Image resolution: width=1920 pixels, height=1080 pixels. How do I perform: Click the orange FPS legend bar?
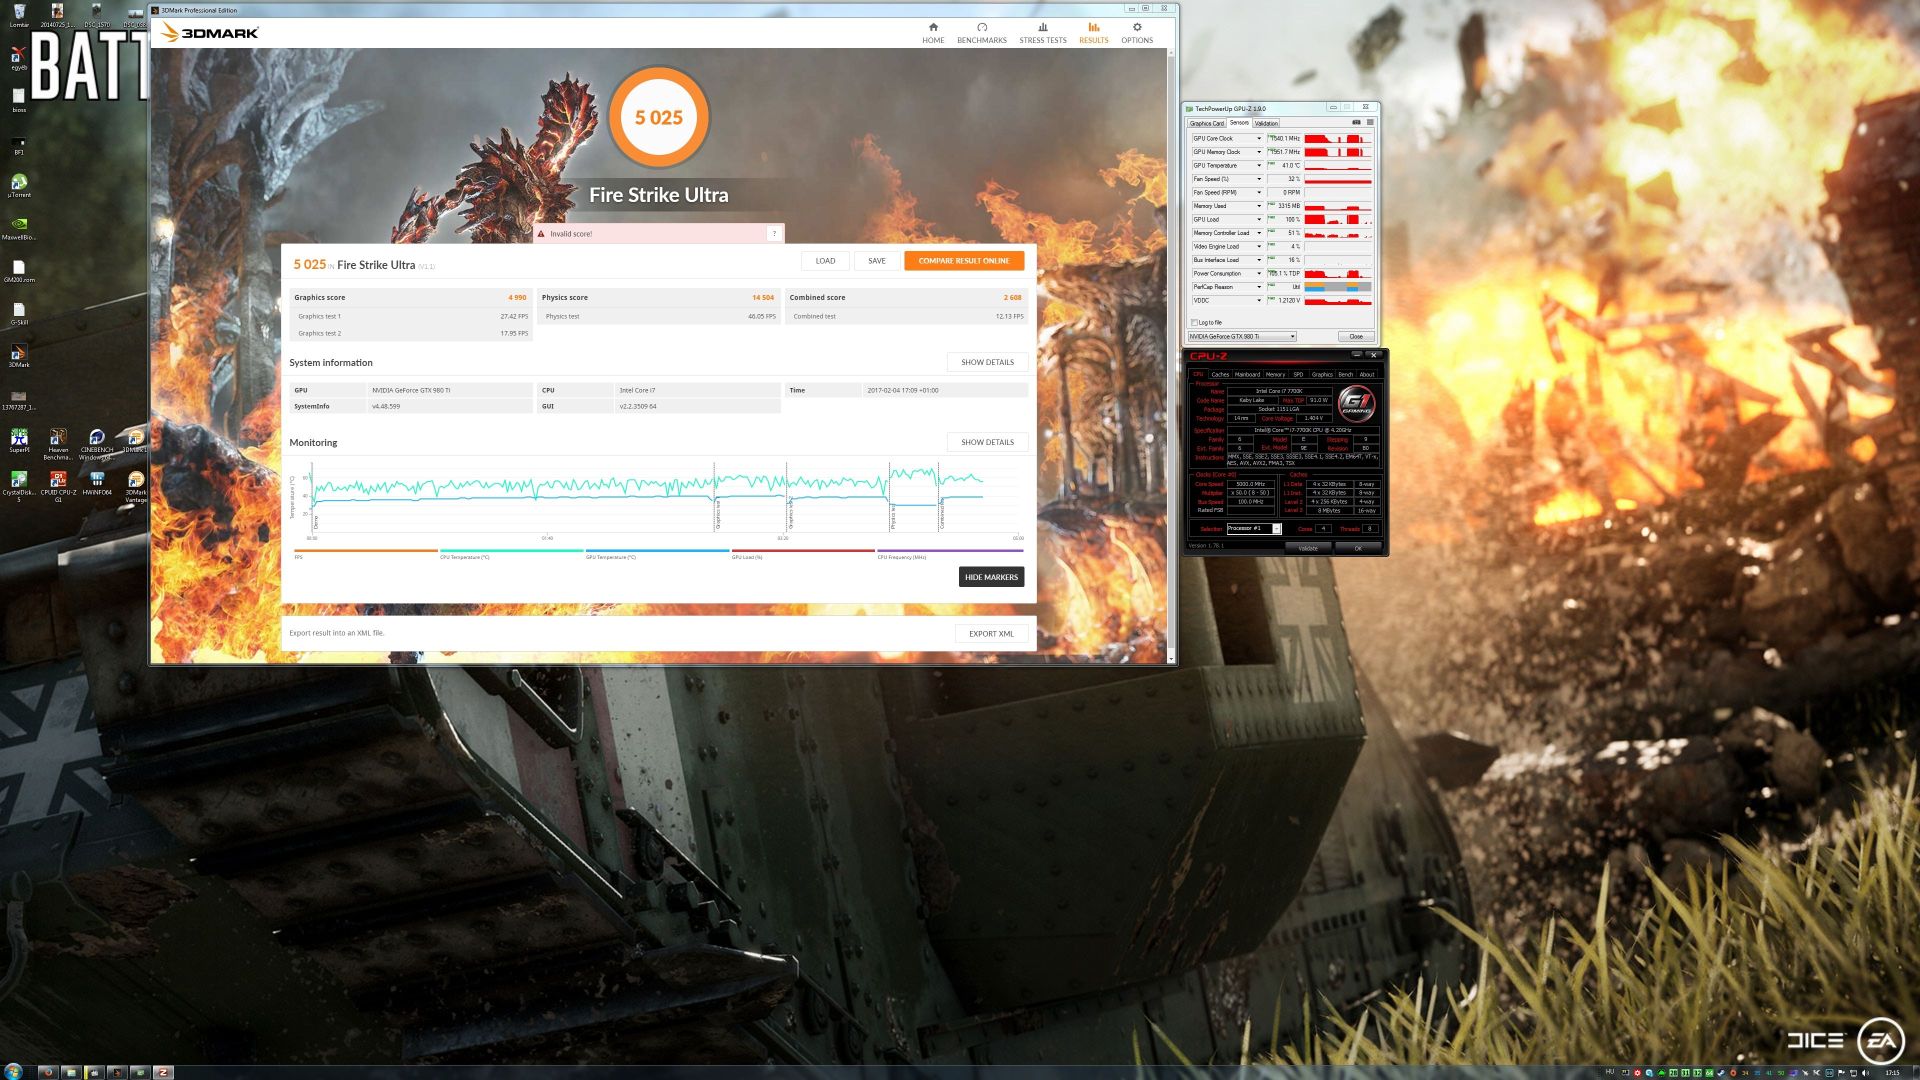pyautogui.click(x=365, y=551)
